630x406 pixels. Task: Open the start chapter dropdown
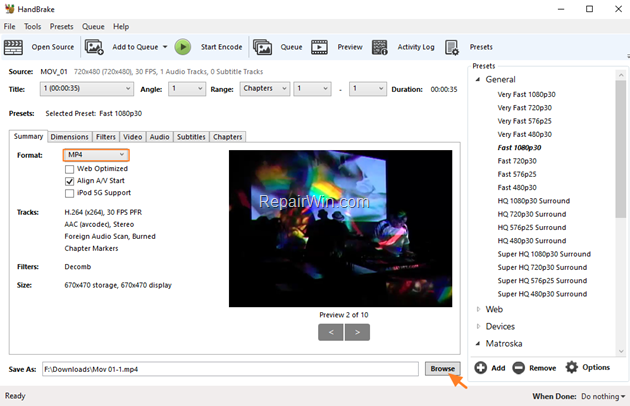[x=312, y=88]
